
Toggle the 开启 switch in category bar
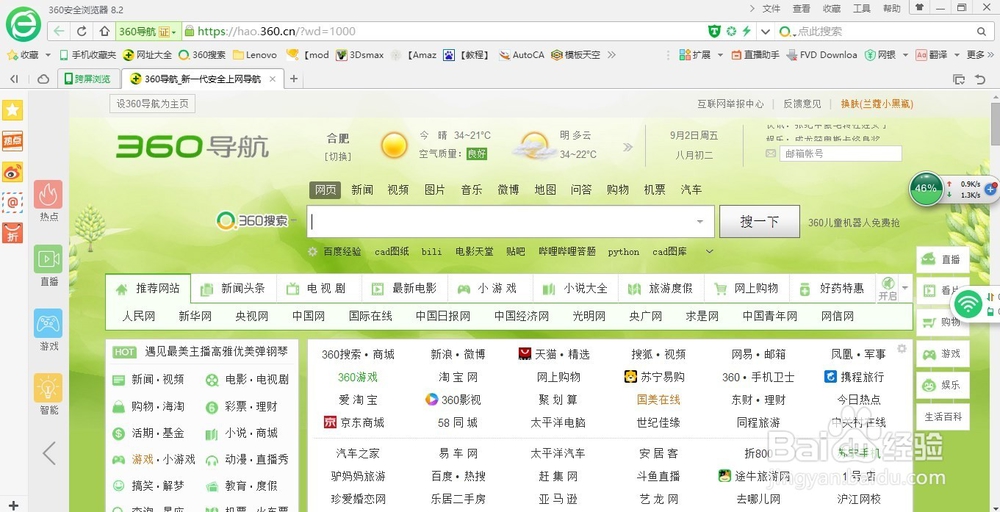[888, 288]
